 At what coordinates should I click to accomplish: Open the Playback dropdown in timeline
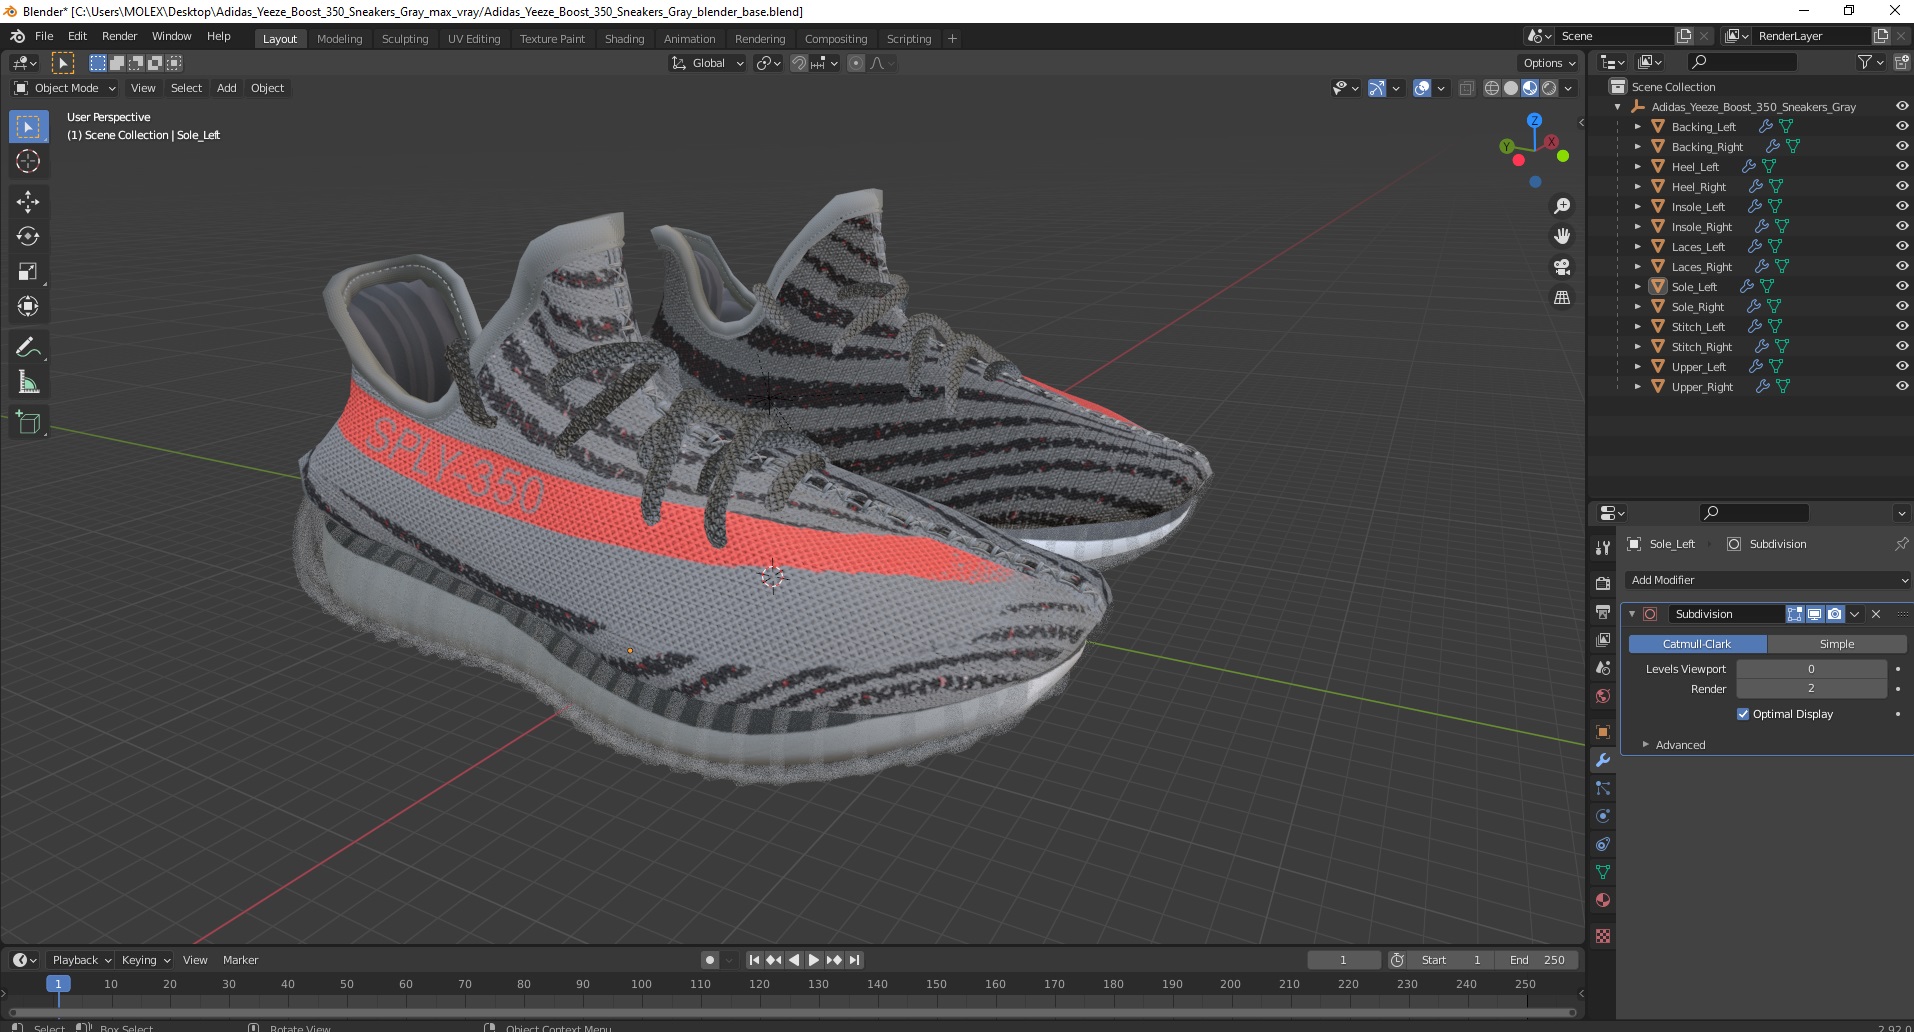coord(81,960)
